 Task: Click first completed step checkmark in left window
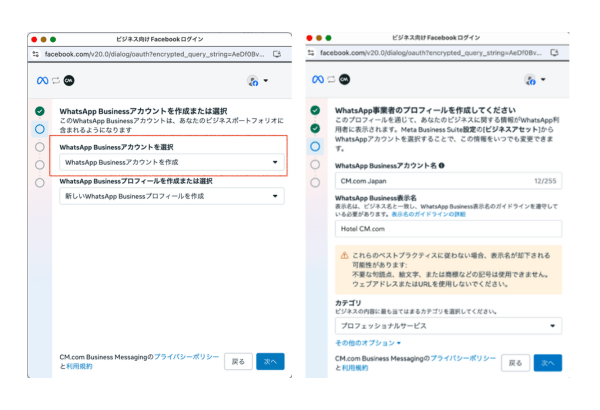click(40, 111)
